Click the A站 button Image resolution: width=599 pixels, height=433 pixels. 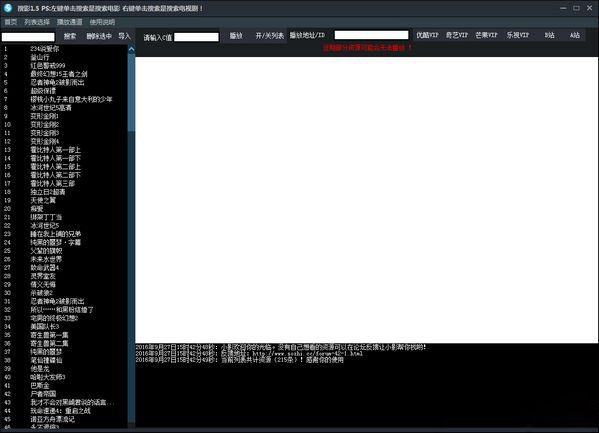(575, 35)
